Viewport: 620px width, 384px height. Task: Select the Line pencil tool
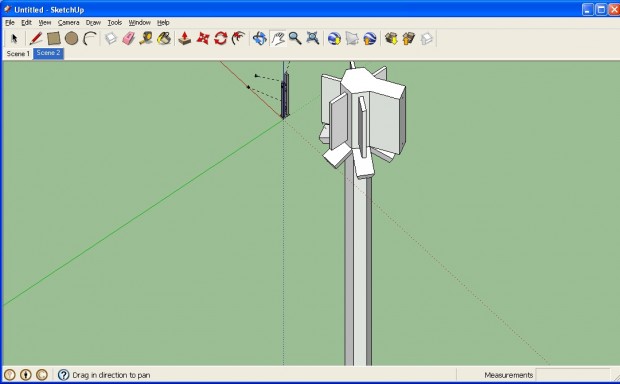[x=36, y=38]
